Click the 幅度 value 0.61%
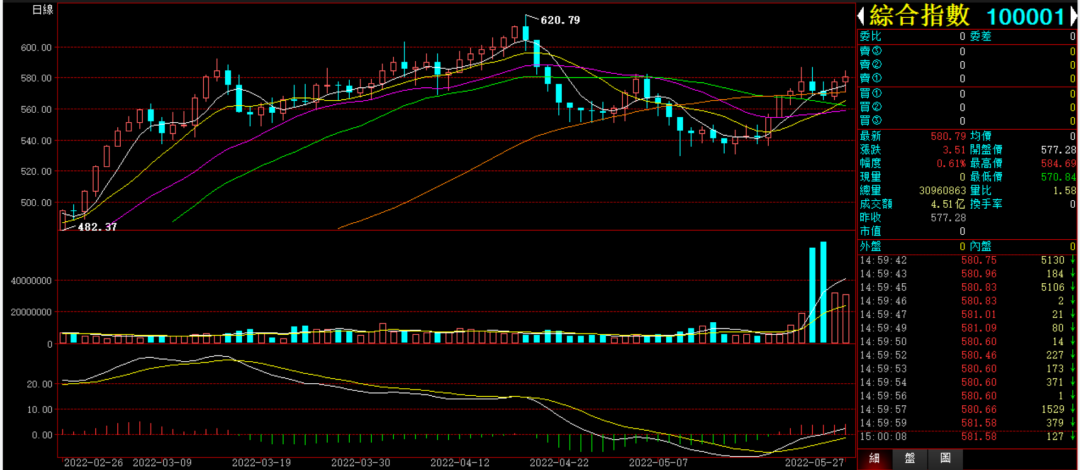The height and width of the screenshot is (470, 1080). 951,163
